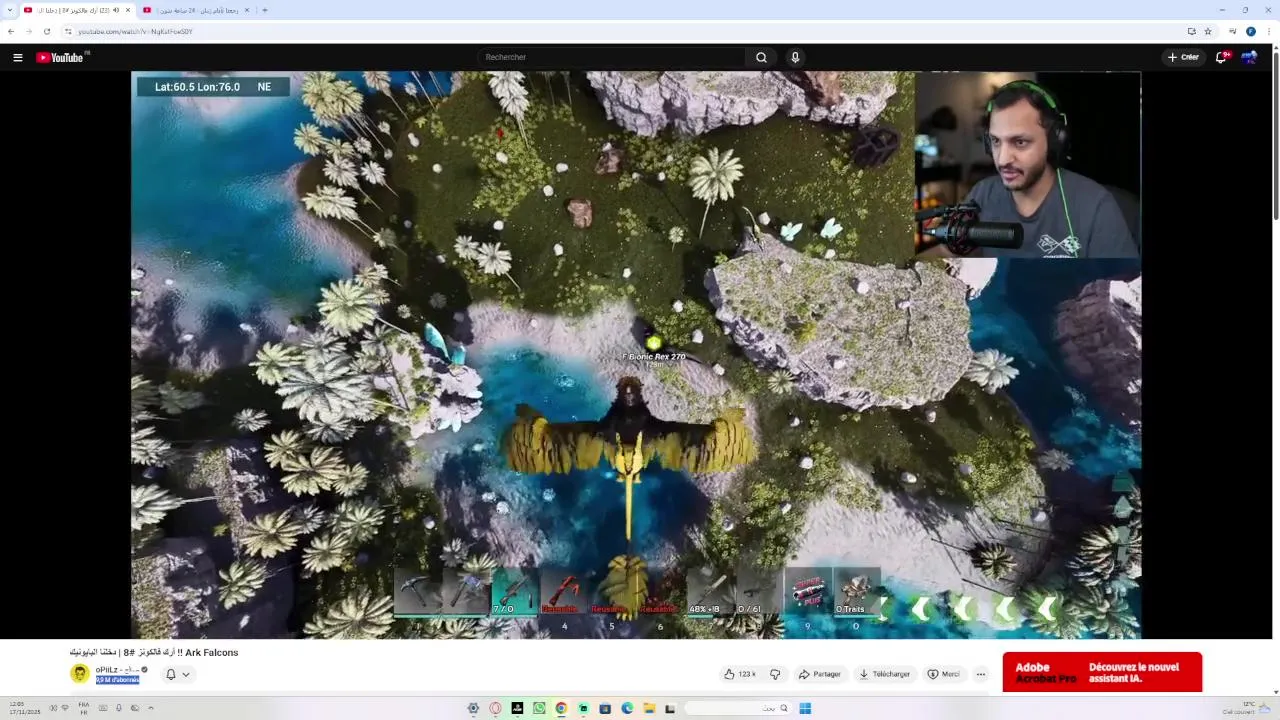The image size is (1280, 720).
Task: Open the Adobe Acrobat Pro ad
Action: [1102, 672]
